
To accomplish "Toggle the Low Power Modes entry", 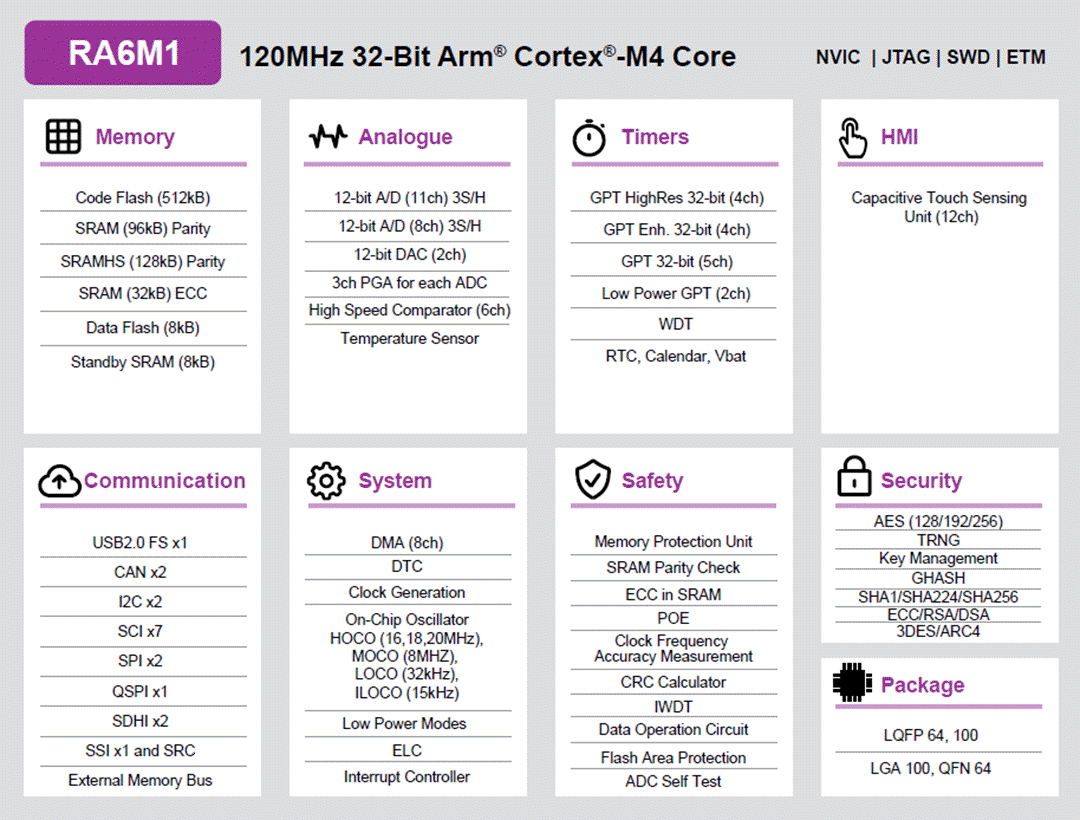I will [x=407, y=723].
